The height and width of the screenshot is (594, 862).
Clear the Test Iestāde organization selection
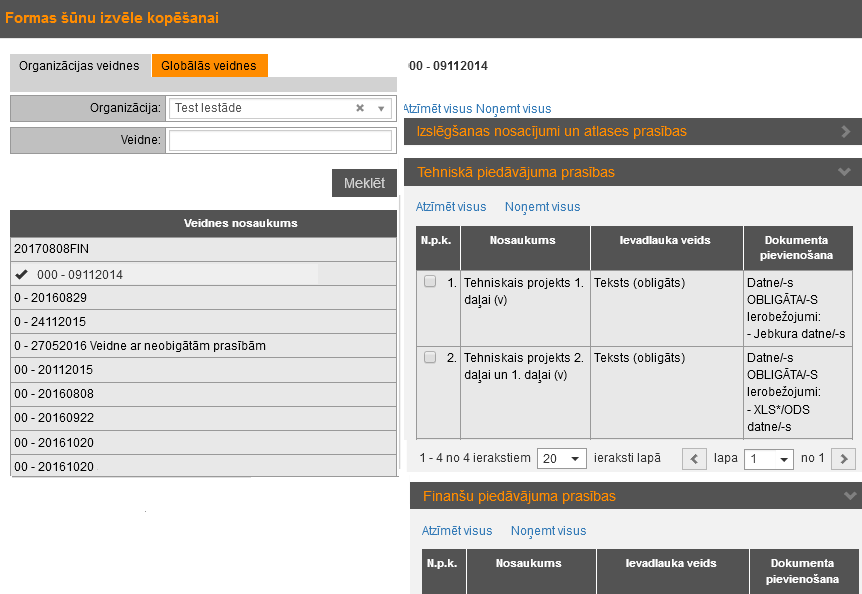click(360, 108)
